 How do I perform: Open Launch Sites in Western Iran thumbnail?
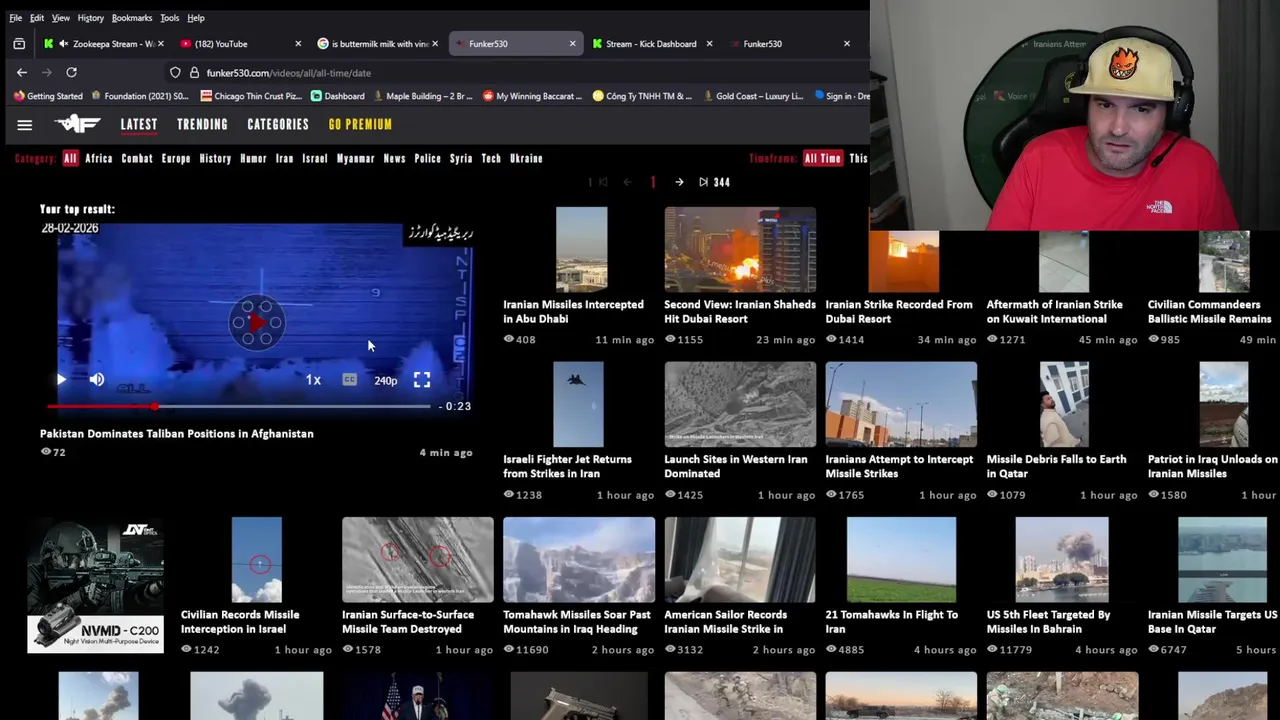point(740,404)
